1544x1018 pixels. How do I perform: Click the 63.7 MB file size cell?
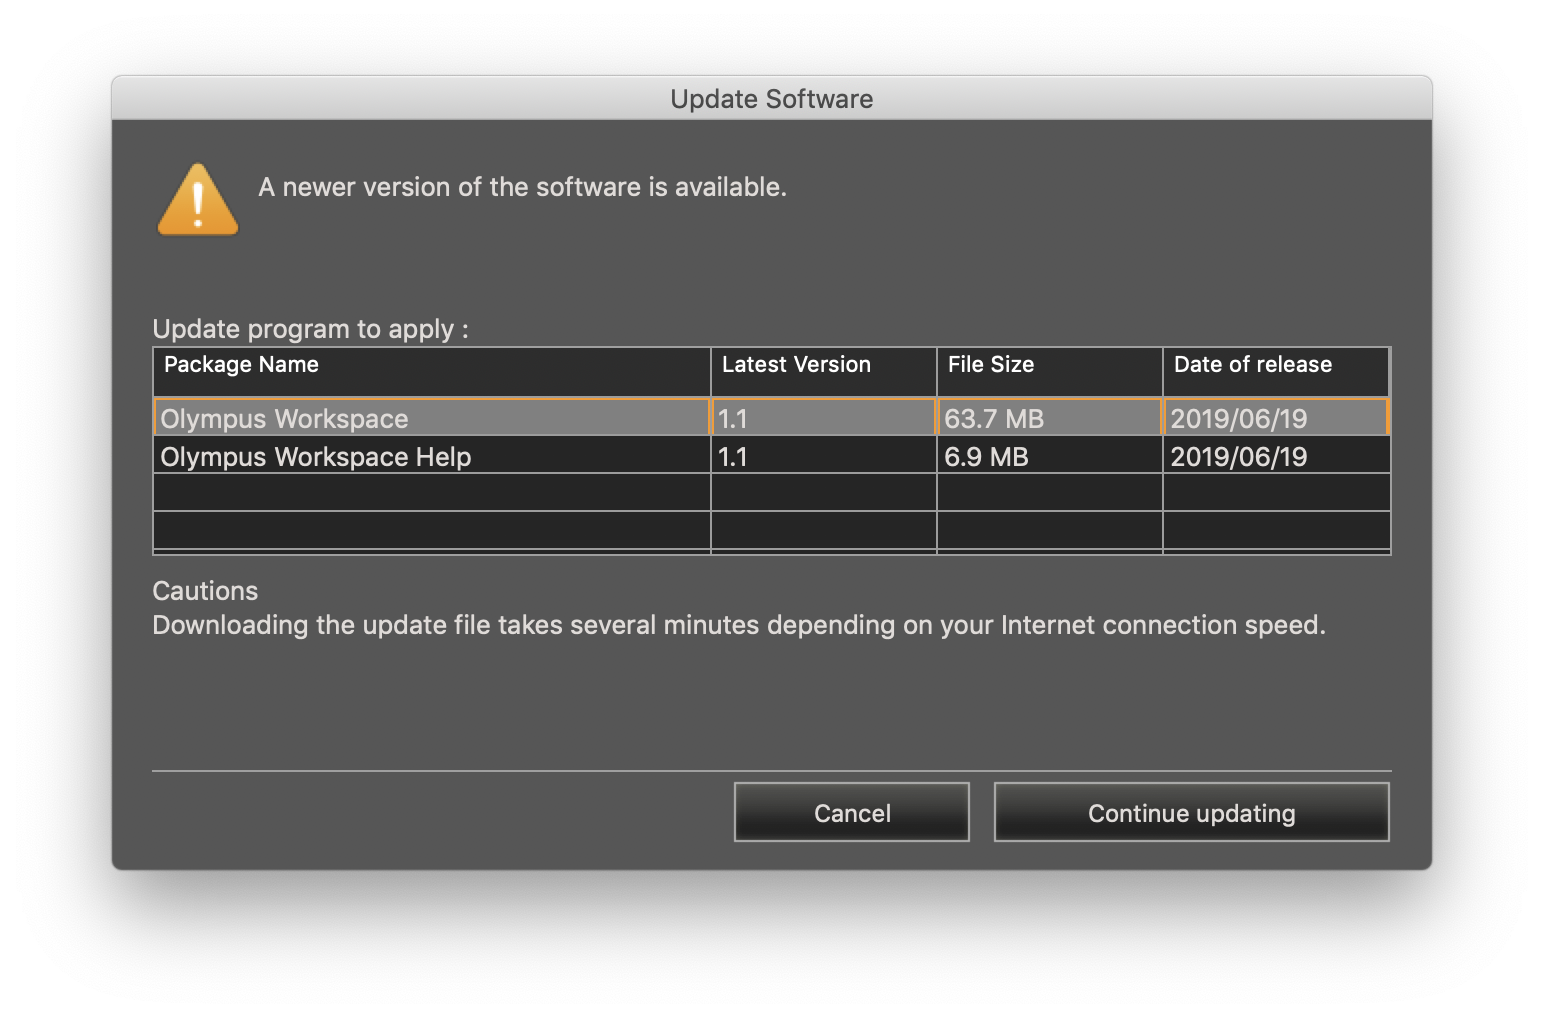[1050, 417]
